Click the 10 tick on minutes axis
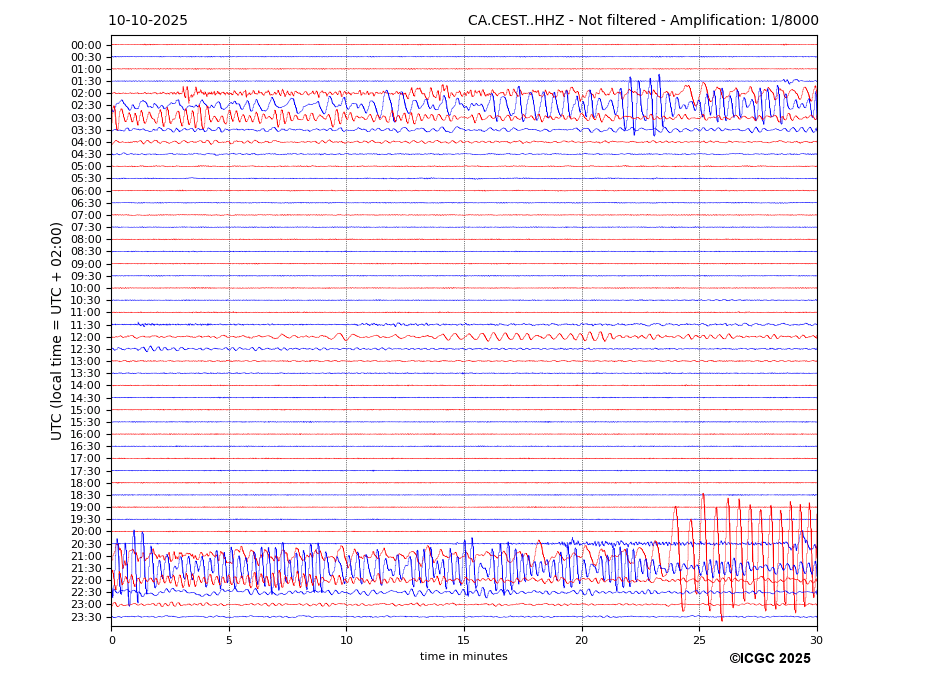This screenshot has width=927, height=696. pyautogui.click(x=346, y=640)
